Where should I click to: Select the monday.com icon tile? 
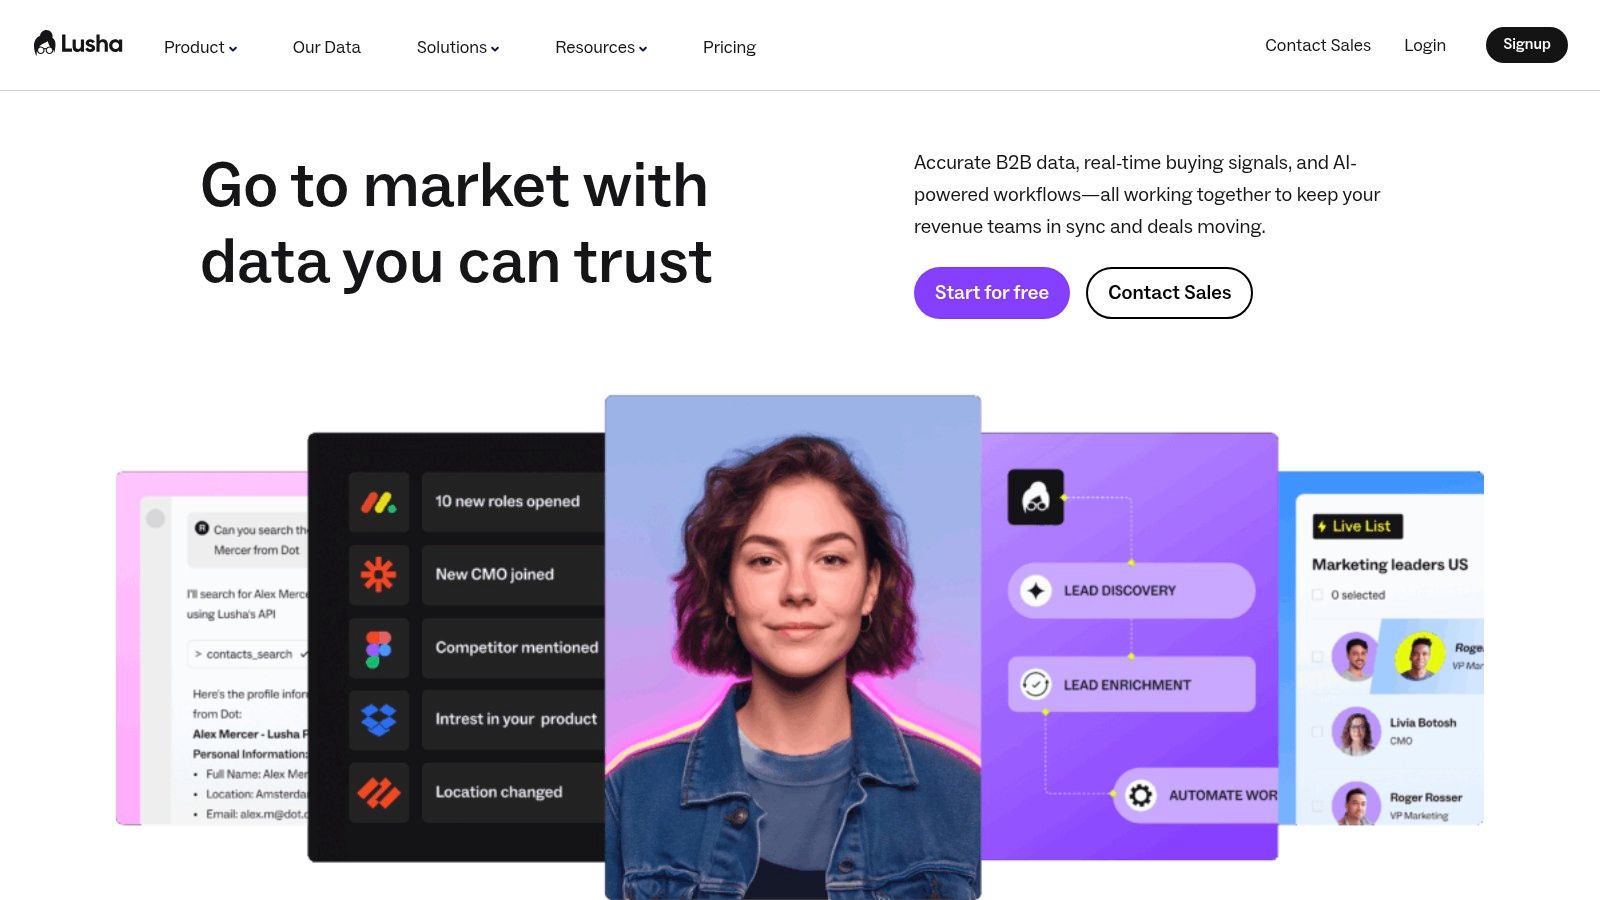click(x=379, y=502)
